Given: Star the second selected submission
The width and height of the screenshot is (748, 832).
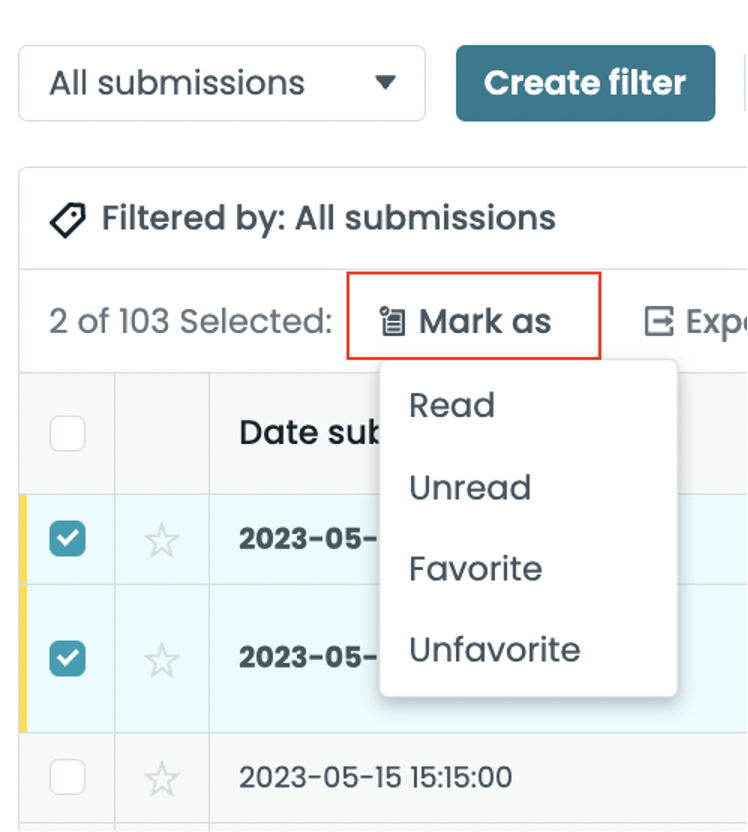Looking at the screenshot, I should (161, 658).
